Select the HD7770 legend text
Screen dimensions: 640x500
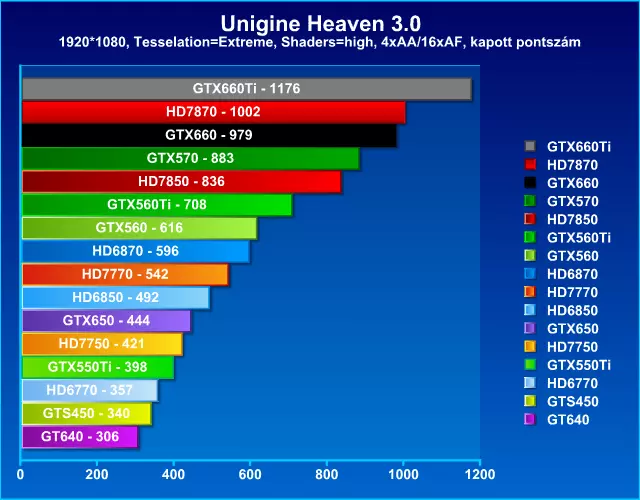572,292
